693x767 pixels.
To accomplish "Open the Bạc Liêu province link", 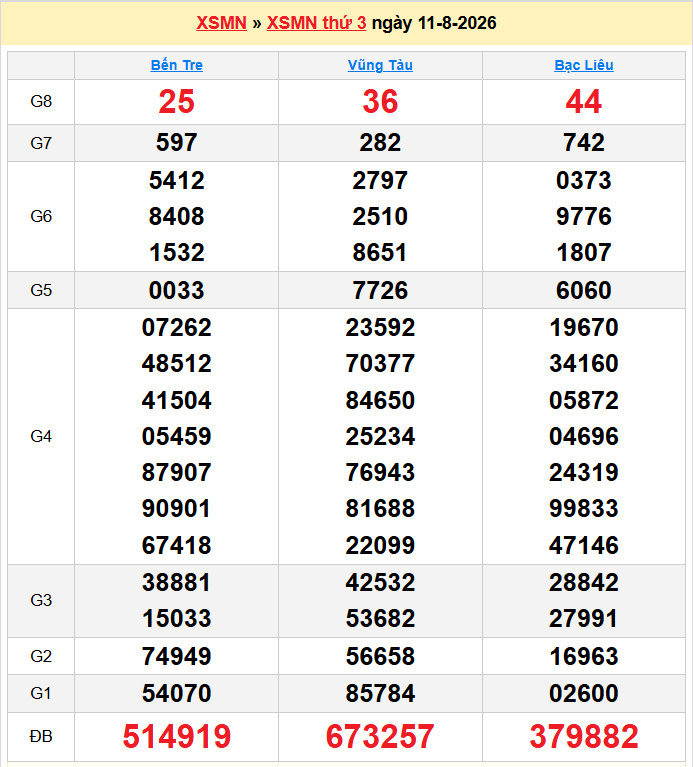I will pos(583,65).
